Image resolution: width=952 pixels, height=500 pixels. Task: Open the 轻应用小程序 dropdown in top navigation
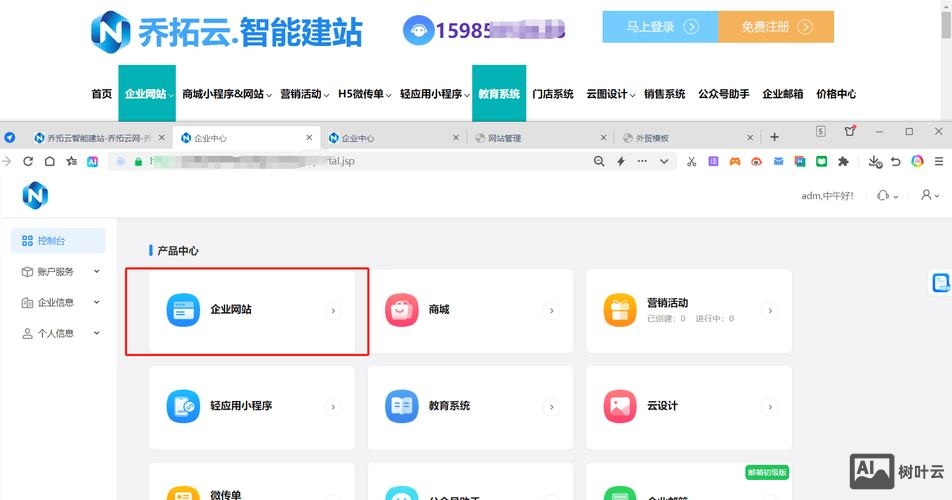[435, 94]
